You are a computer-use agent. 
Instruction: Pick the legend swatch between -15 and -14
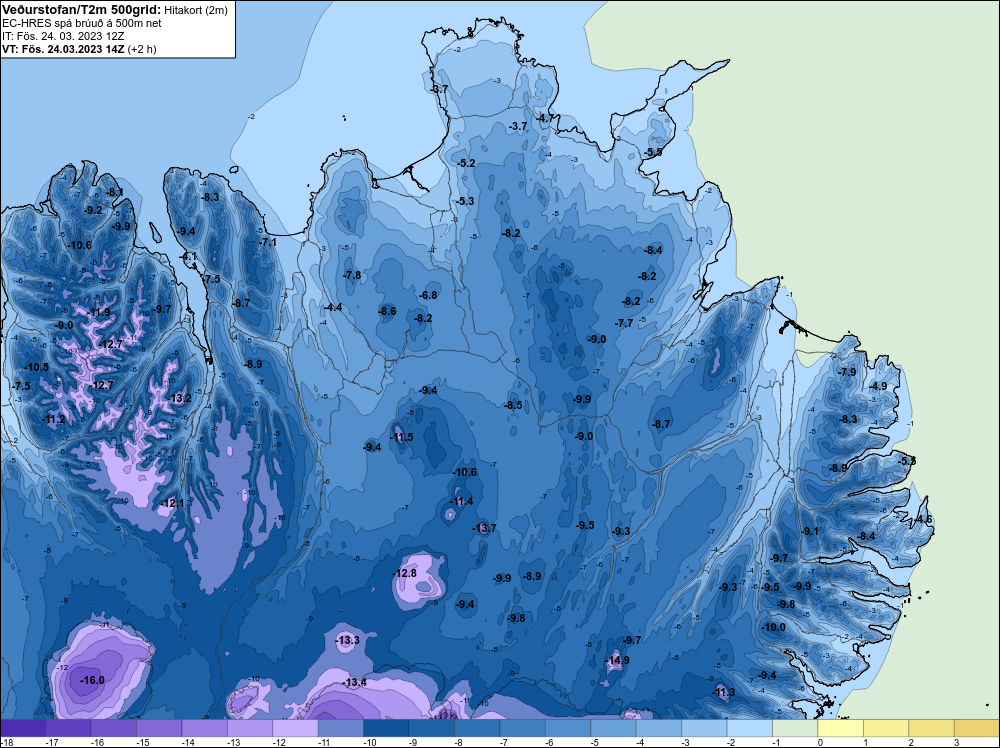(159, 728)
